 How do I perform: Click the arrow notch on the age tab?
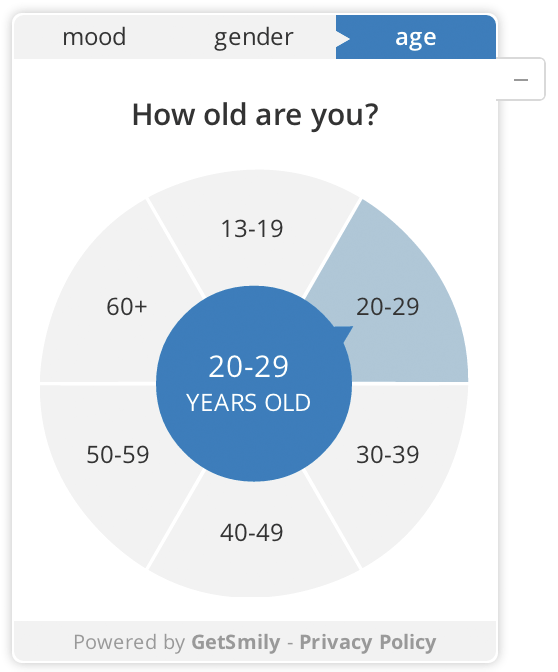click(x=343, y=39)
